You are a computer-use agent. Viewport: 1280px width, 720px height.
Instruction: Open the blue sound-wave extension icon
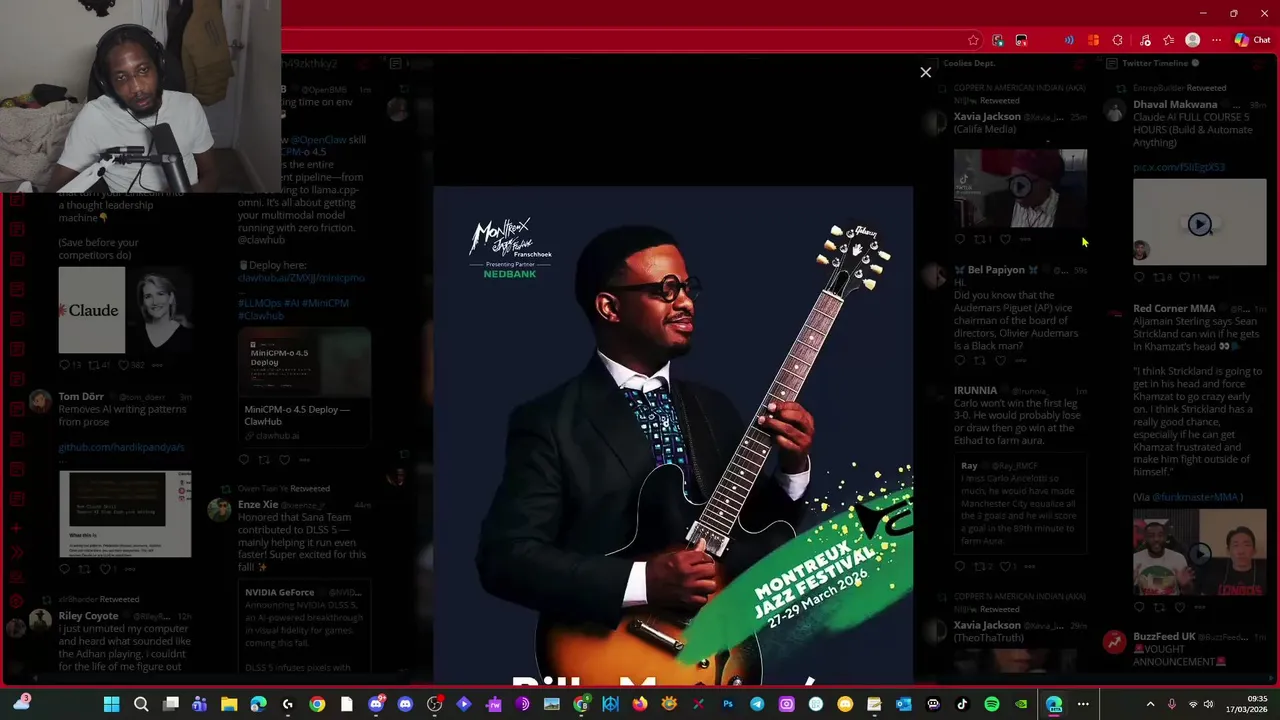coord(1069,40)
